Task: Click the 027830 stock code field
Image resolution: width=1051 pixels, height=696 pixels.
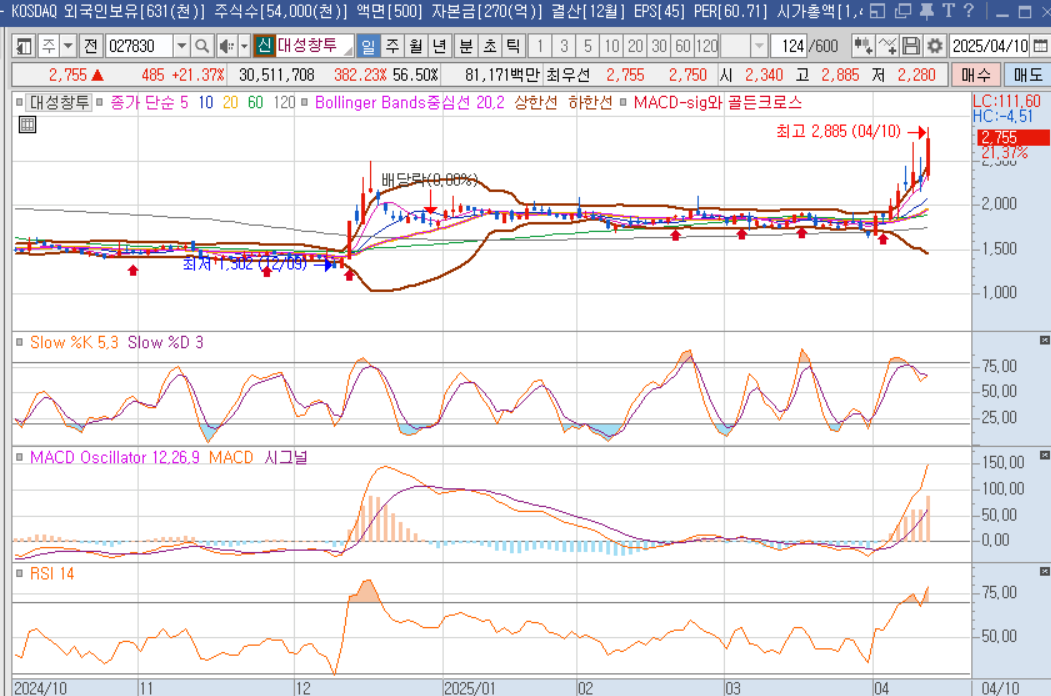Action: tap(139, 46)
